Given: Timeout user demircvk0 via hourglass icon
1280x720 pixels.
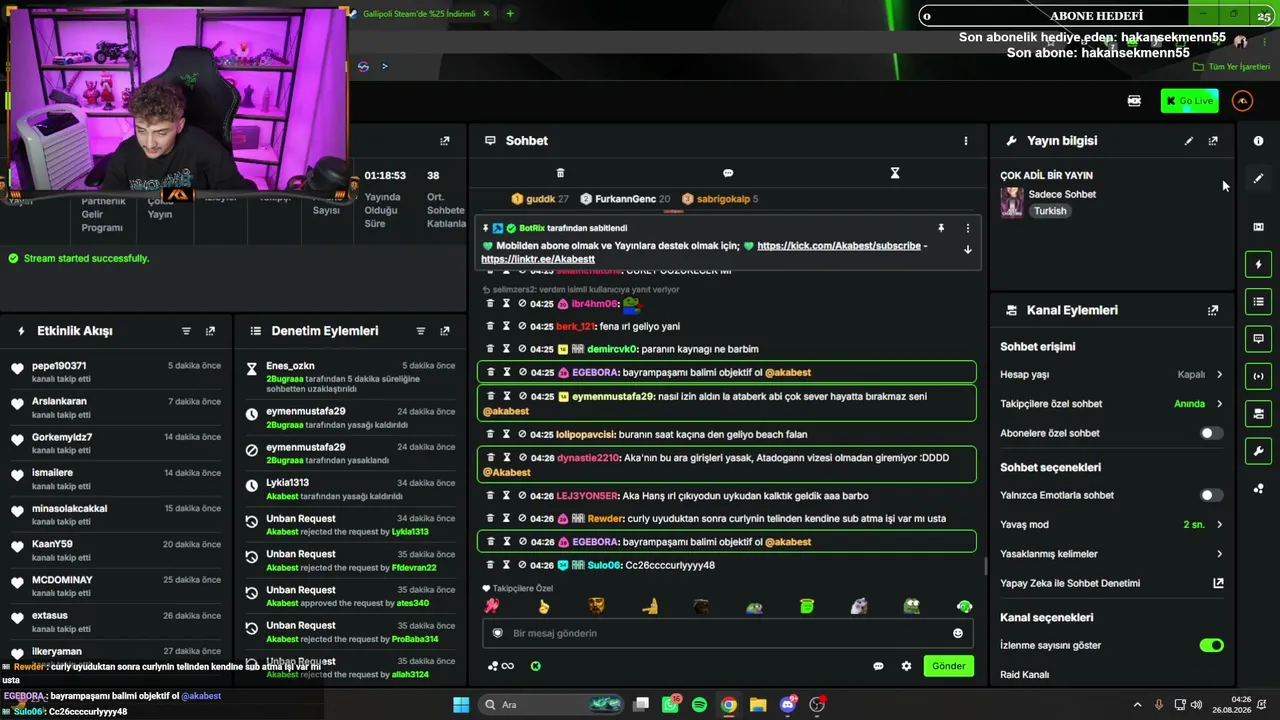Looking at the screenshot, I should (x=506, y=349).
